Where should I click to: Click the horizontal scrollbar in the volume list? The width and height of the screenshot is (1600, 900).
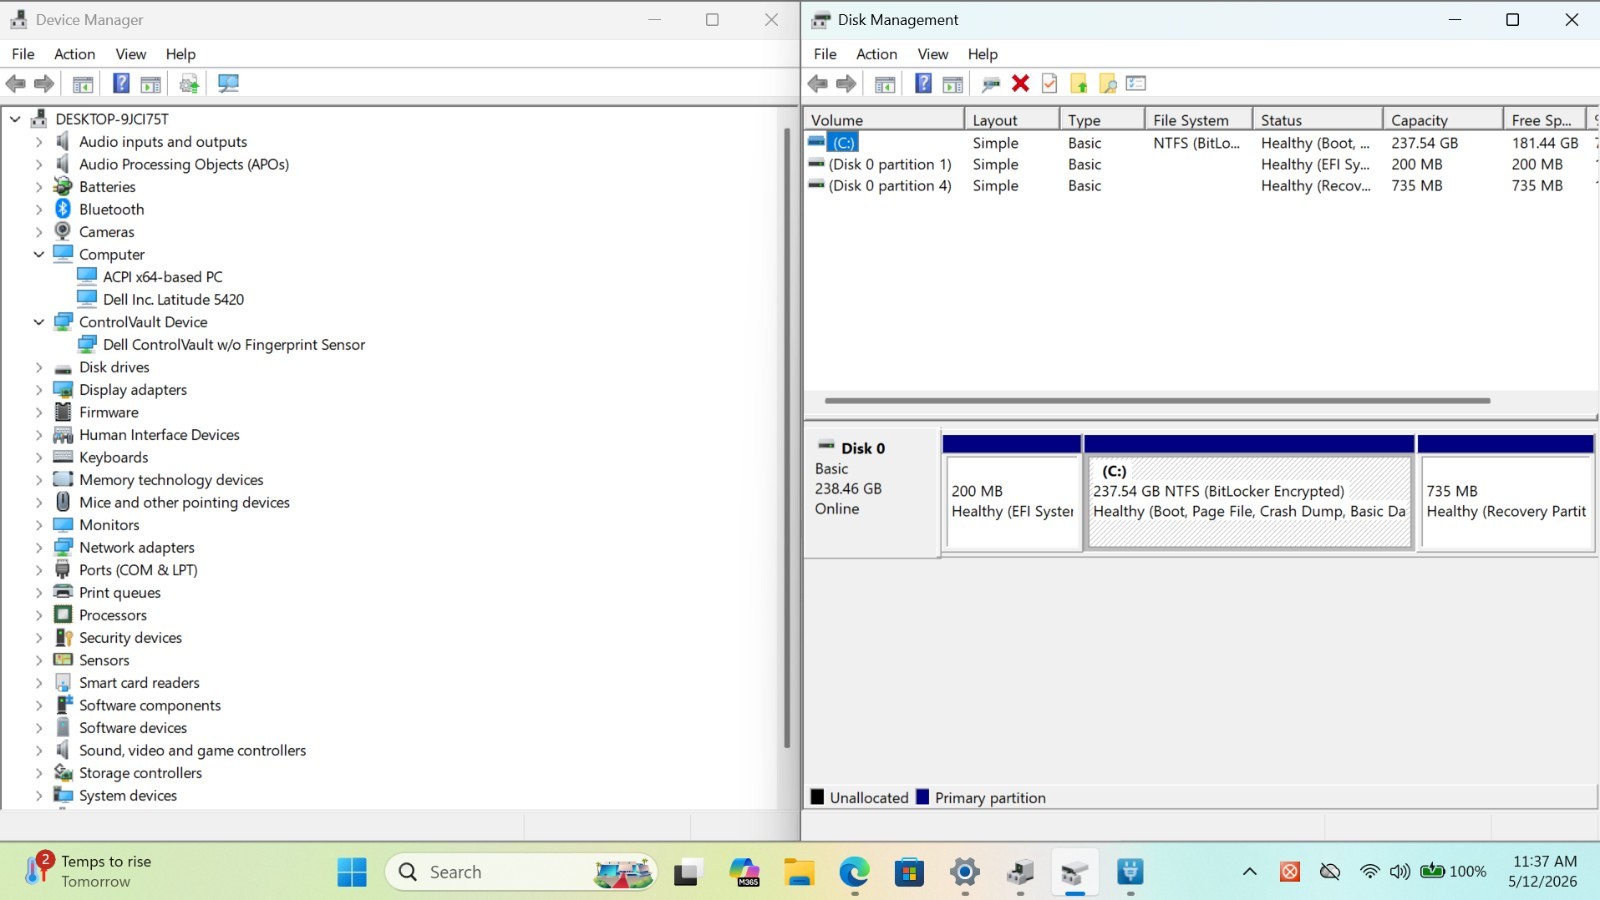[1158, 401]
